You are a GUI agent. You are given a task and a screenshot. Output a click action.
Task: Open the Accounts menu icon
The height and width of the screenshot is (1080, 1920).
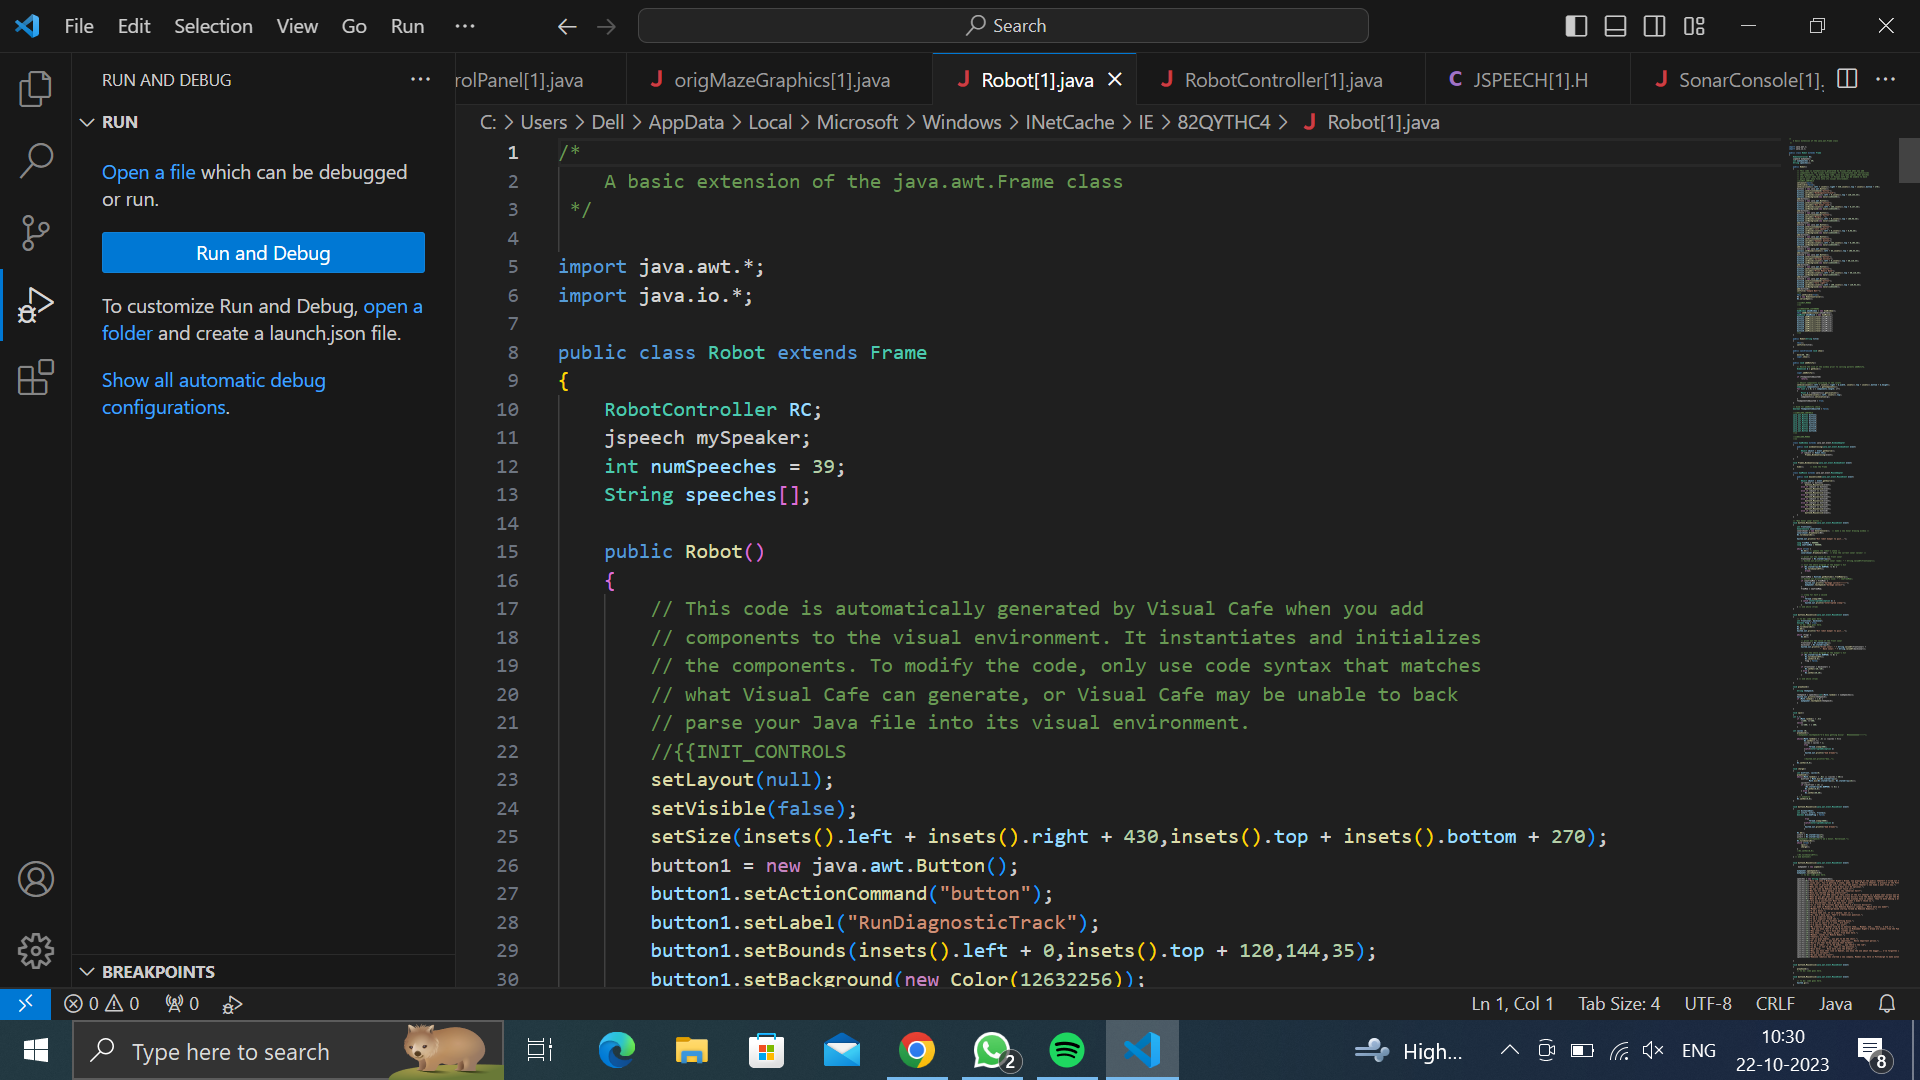[36, 879]
